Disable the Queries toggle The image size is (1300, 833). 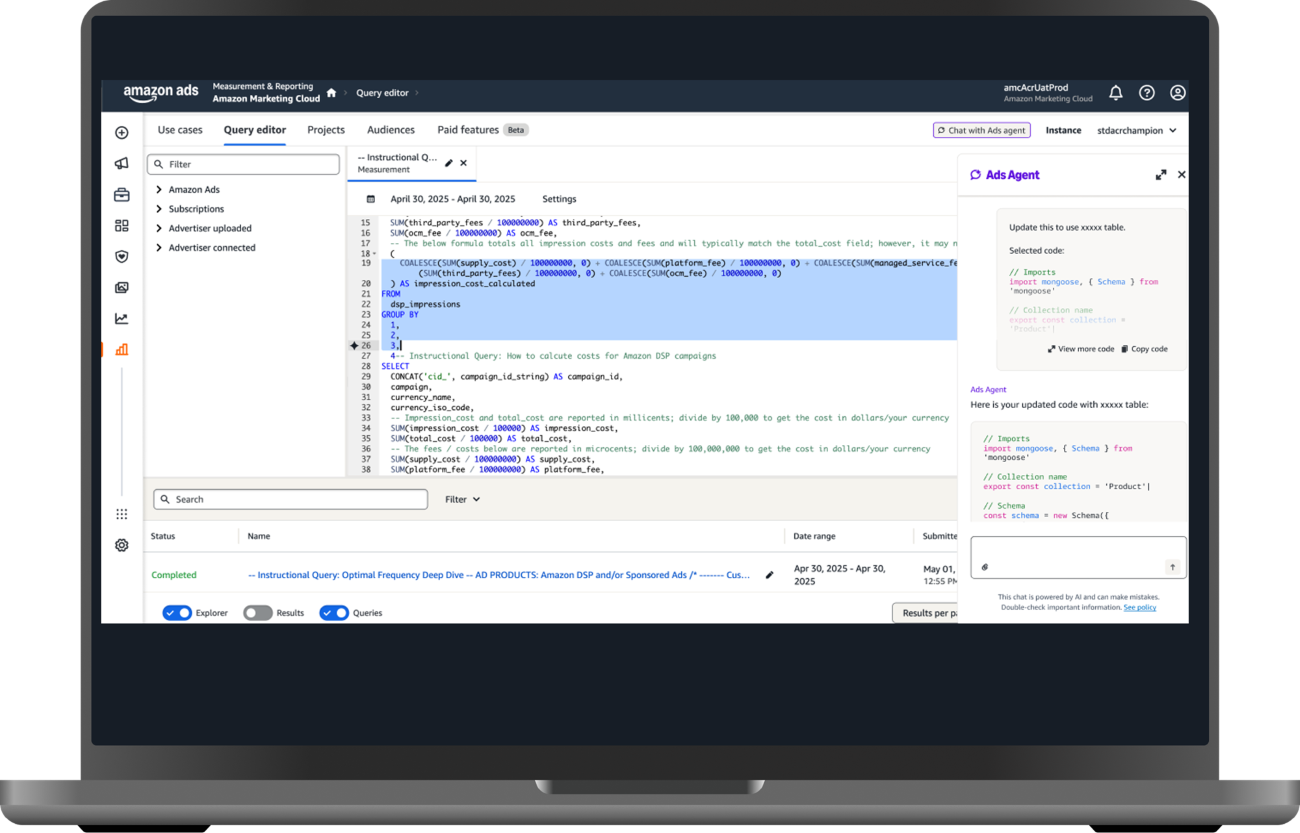[334, 613]
